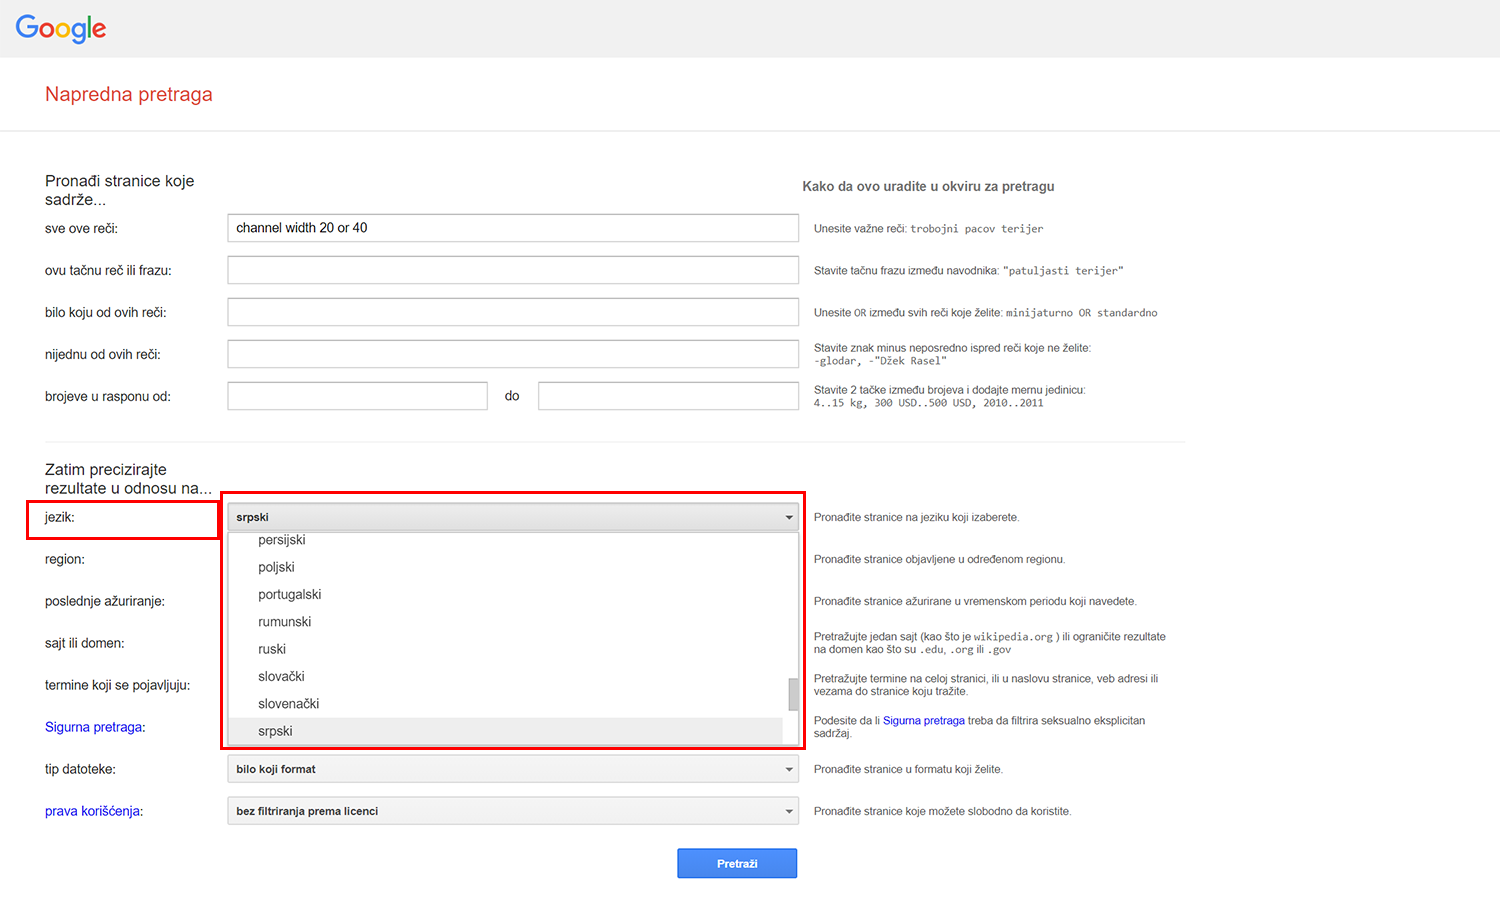Click the 'sve ove reči' input field

(x=513, y=228)
